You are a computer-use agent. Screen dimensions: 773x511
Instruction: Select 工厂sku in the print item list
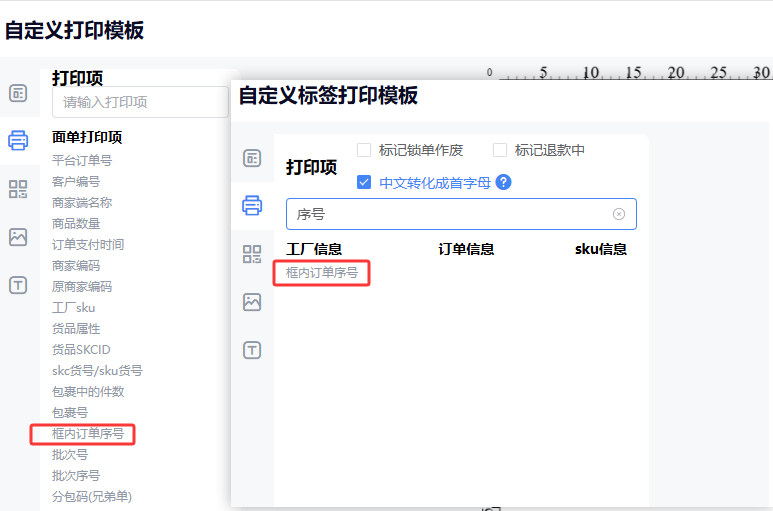click(x=73, y=307)
